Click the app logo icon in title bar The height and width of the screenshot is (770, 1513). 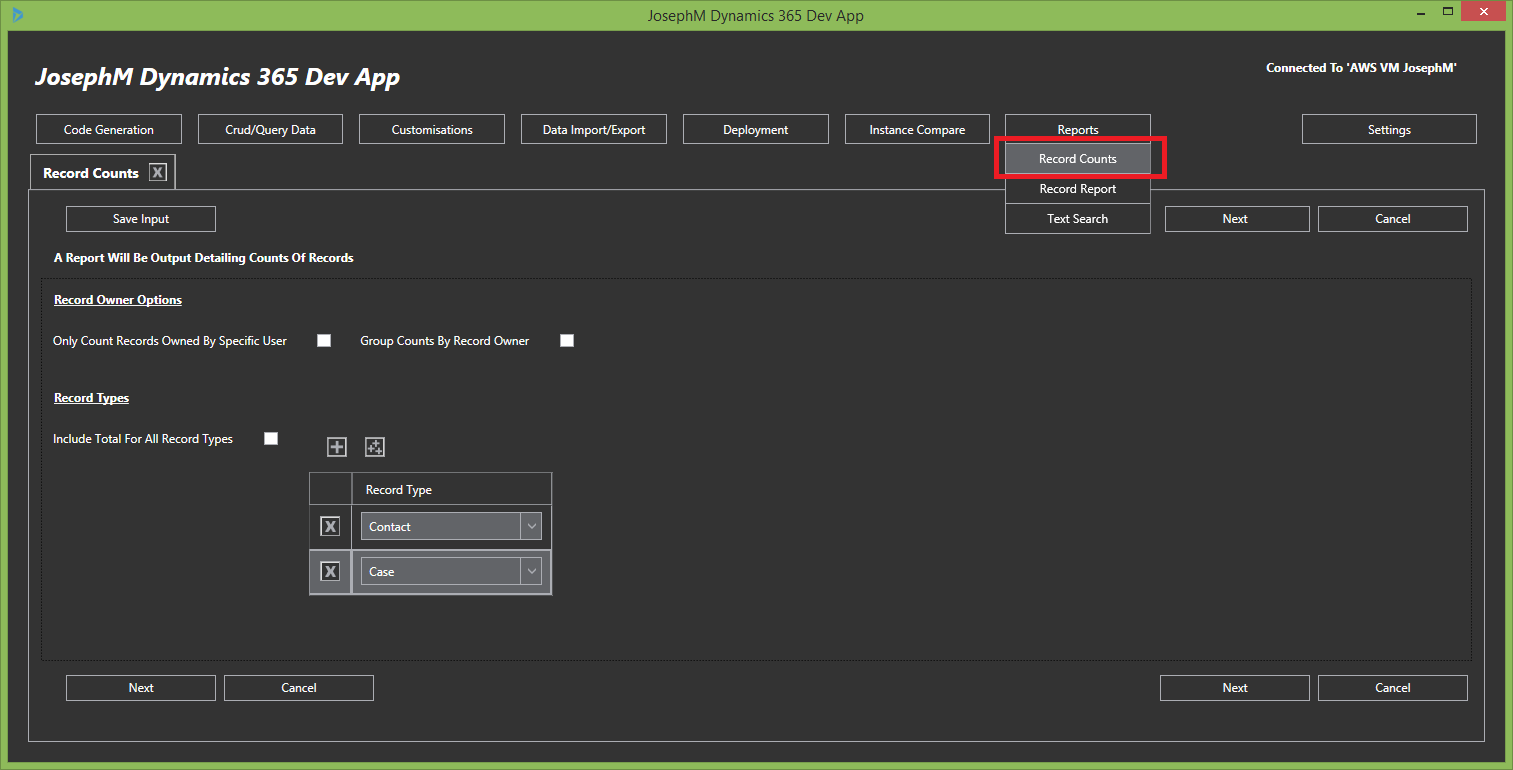click(18, 15)
